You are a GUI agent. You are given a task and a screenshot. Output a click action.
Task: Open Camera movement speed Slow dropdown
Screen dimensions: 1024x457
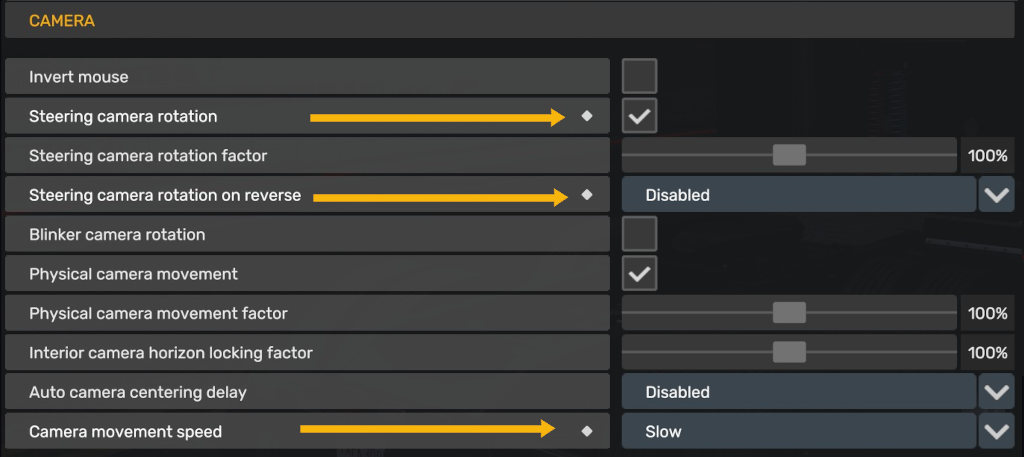pyautogui.click(x=799, y=431)
